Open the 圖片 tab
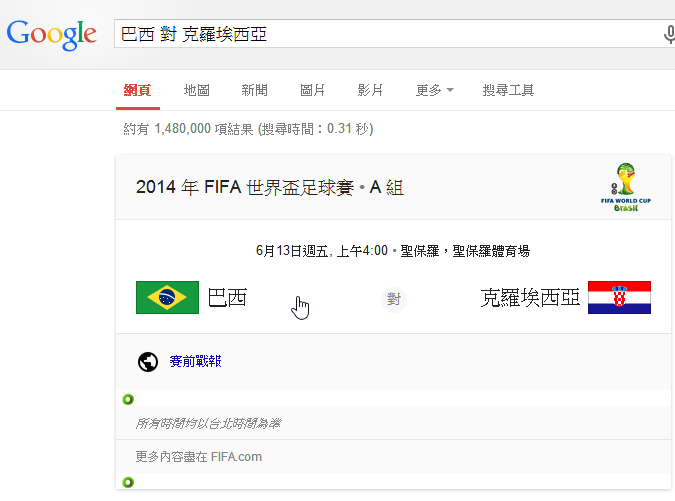The height and width of the screenshot is (501, 675). pos(312,90)
